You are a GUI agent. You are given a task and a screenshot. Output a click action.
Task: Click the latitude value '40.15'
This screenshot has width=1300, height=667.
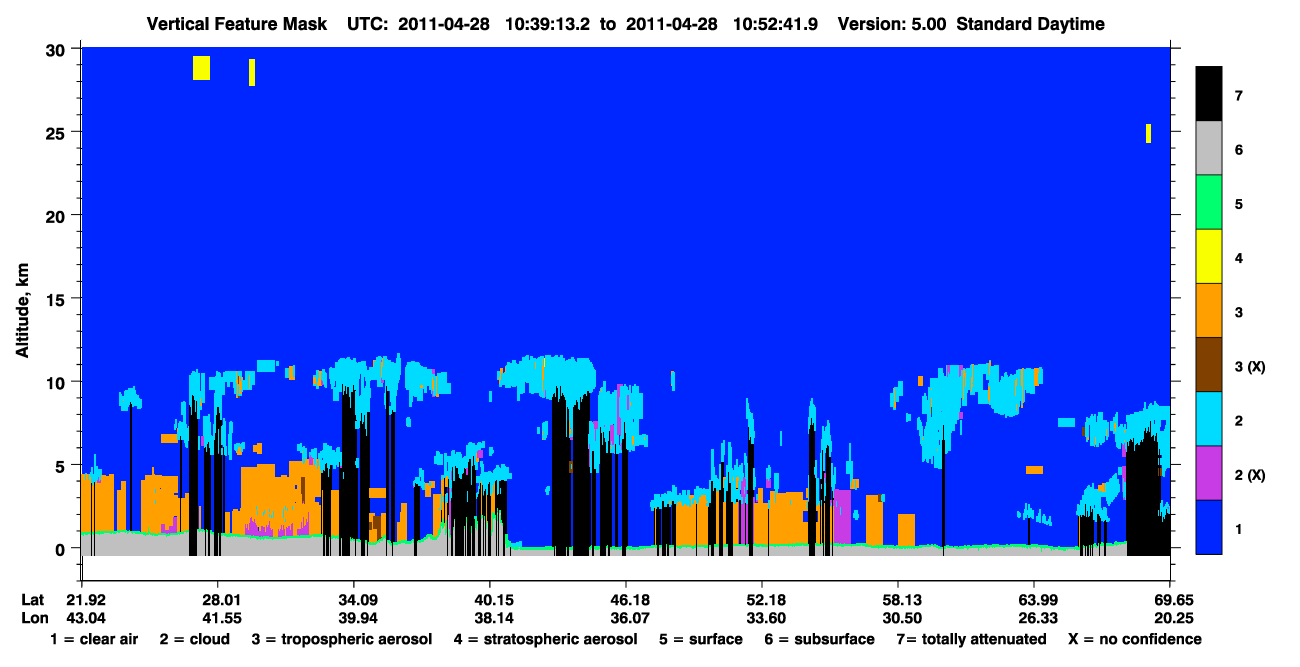coord(489,600)
